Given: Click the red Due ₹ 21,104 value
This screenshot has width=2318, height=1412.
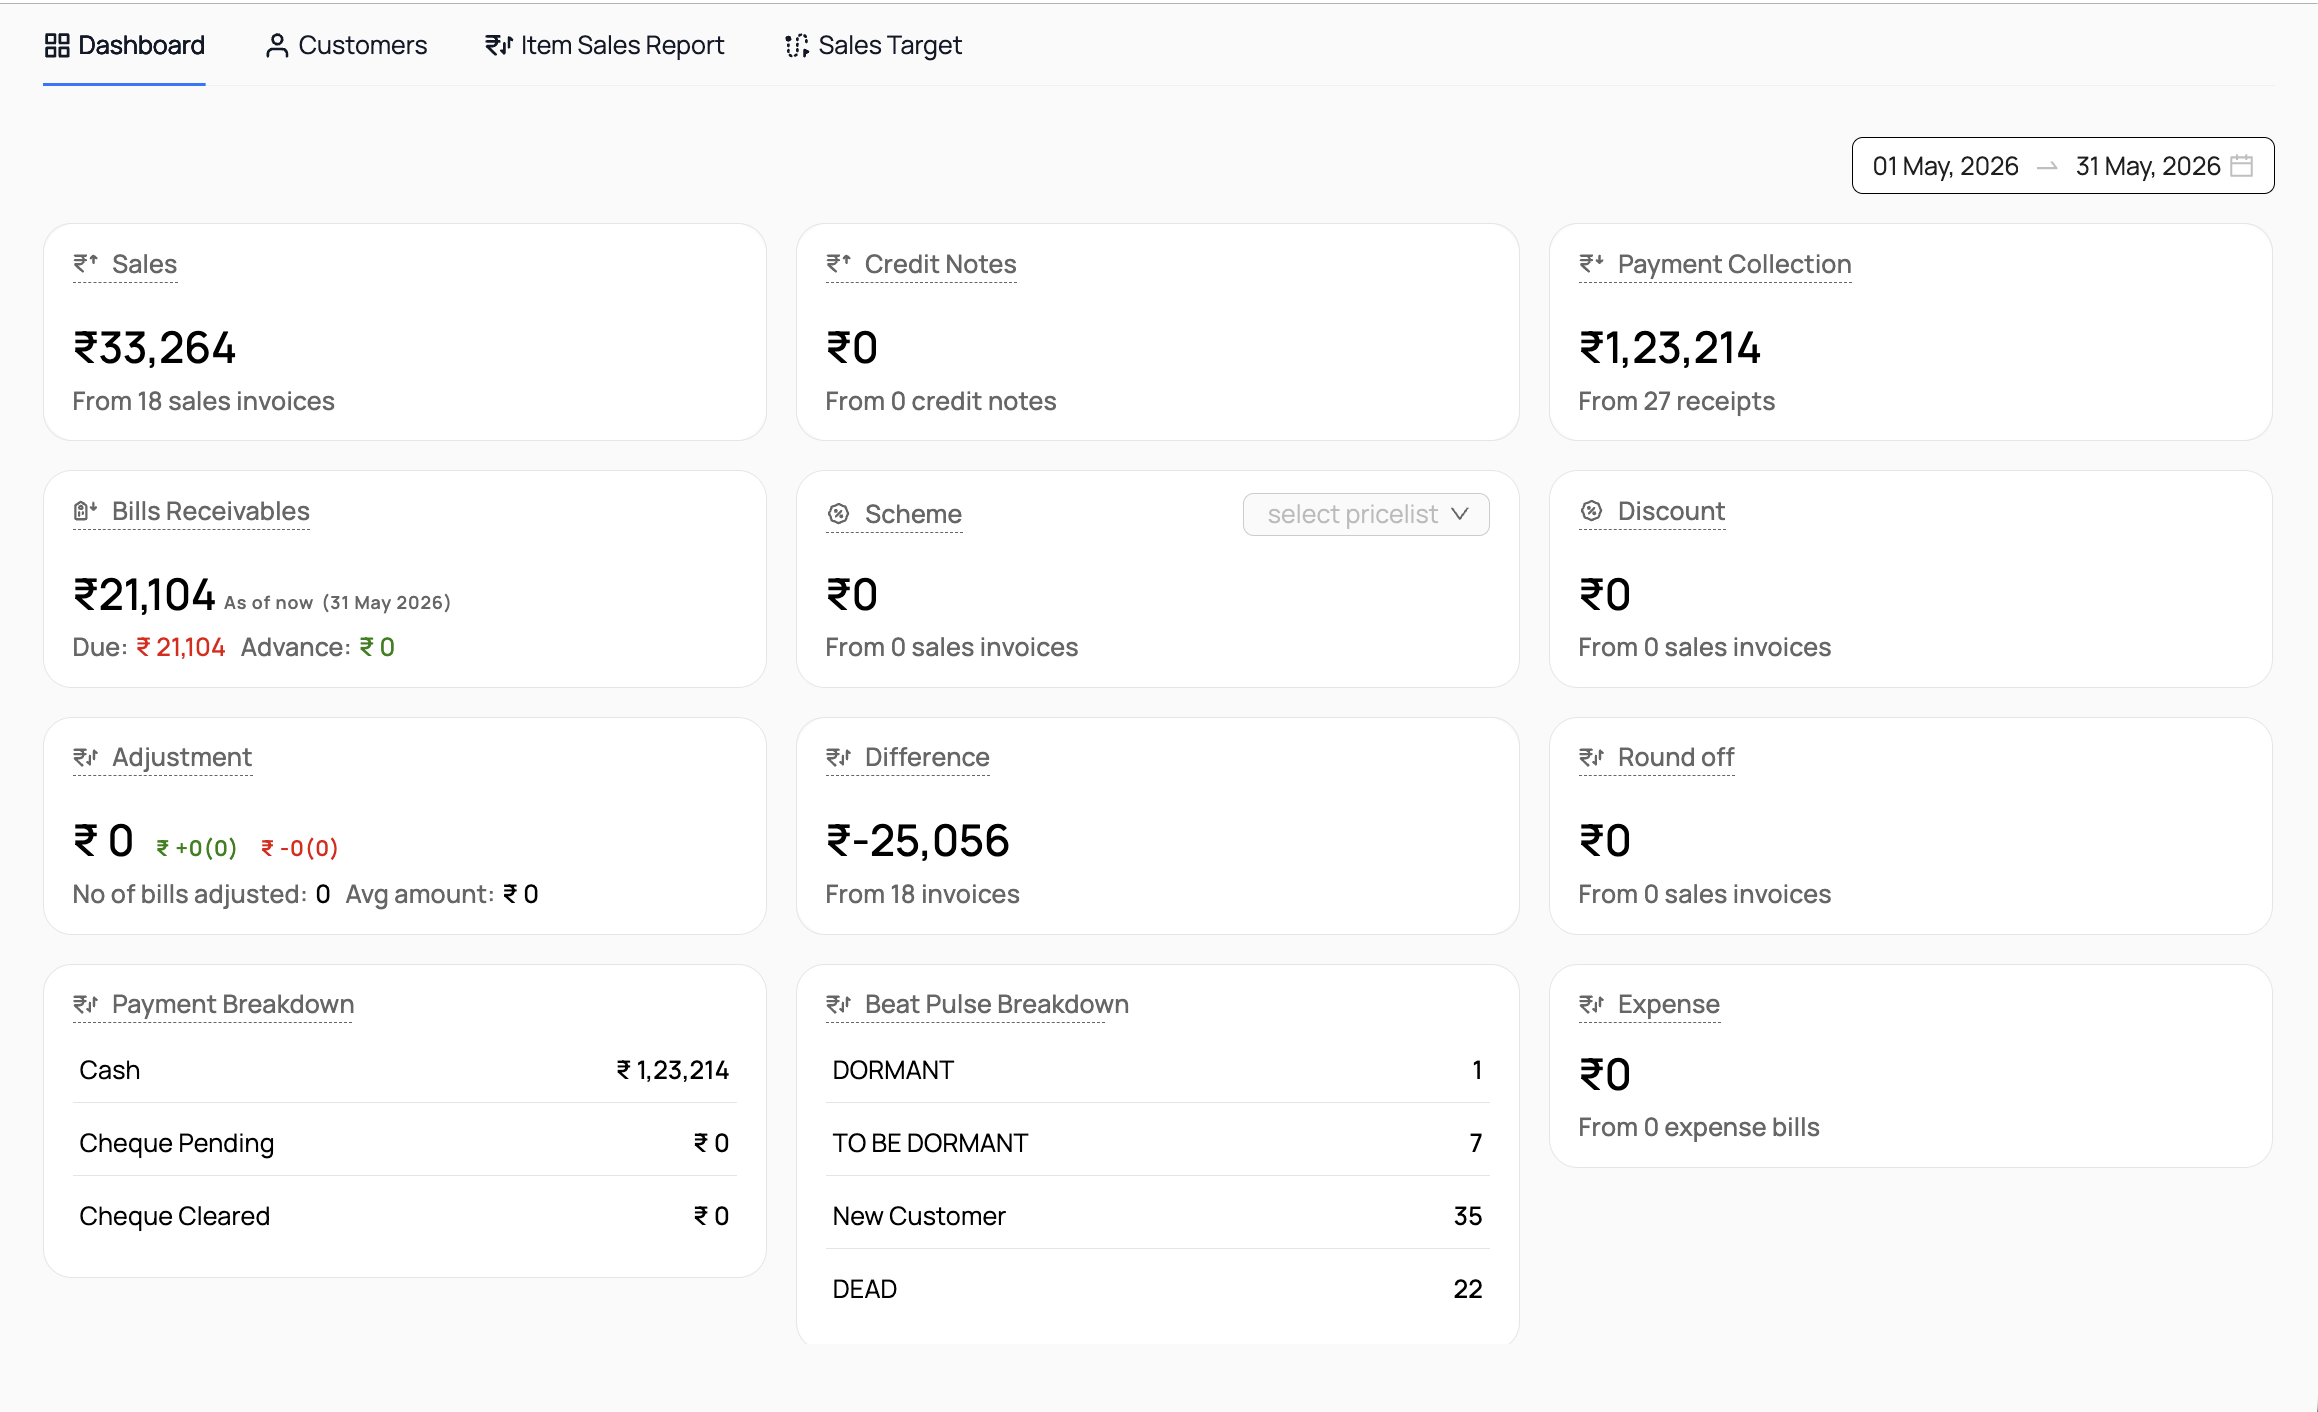Looking at the screenshot, I should pos(181,647).
